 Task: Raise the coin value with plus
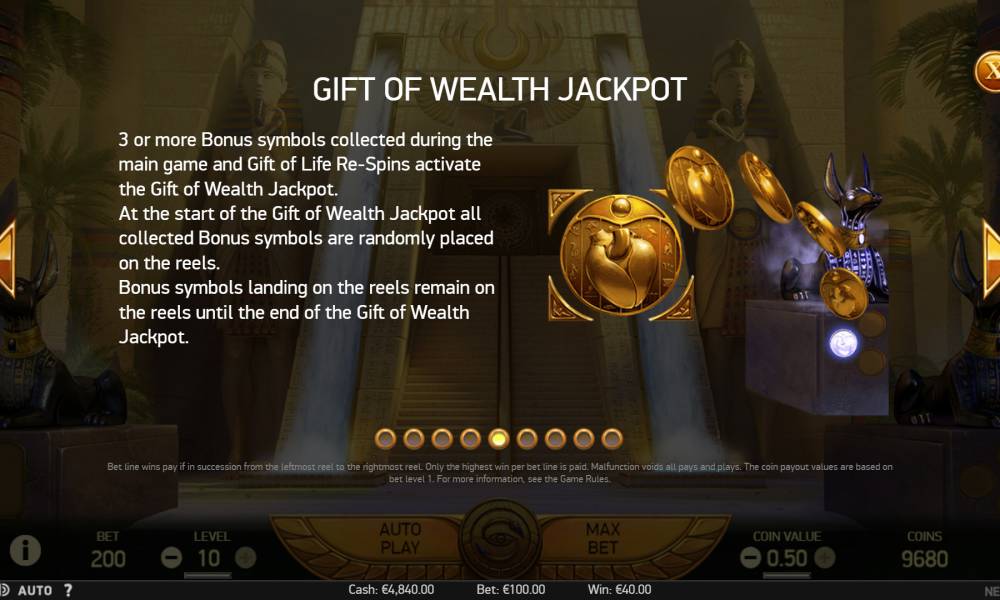click(825, 558)
